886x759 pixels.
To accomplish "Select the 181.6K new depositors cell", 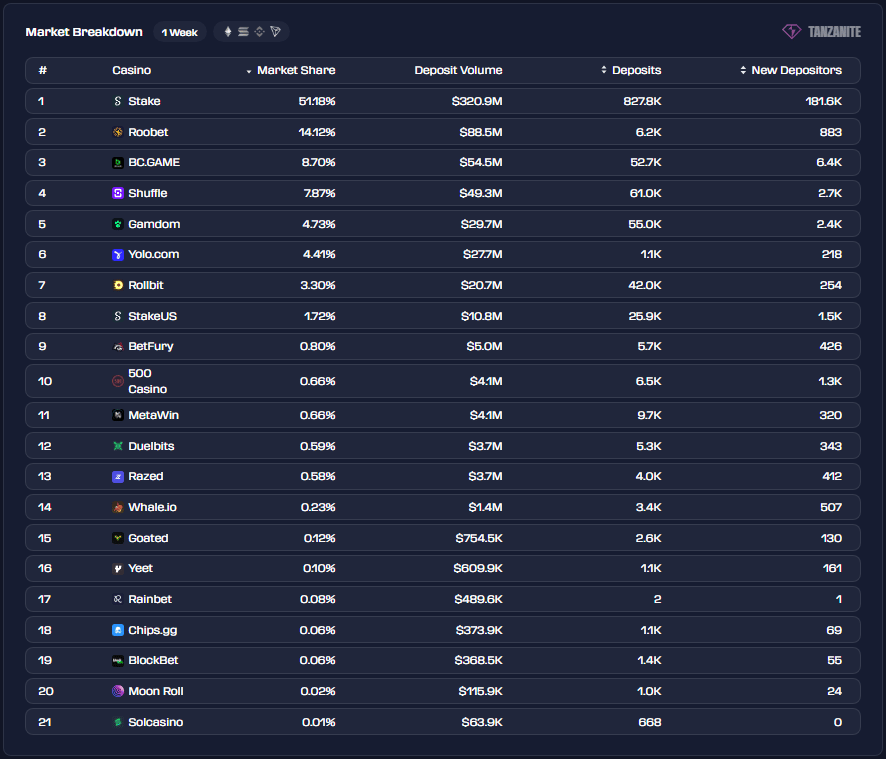I will (x=824, y=101).
